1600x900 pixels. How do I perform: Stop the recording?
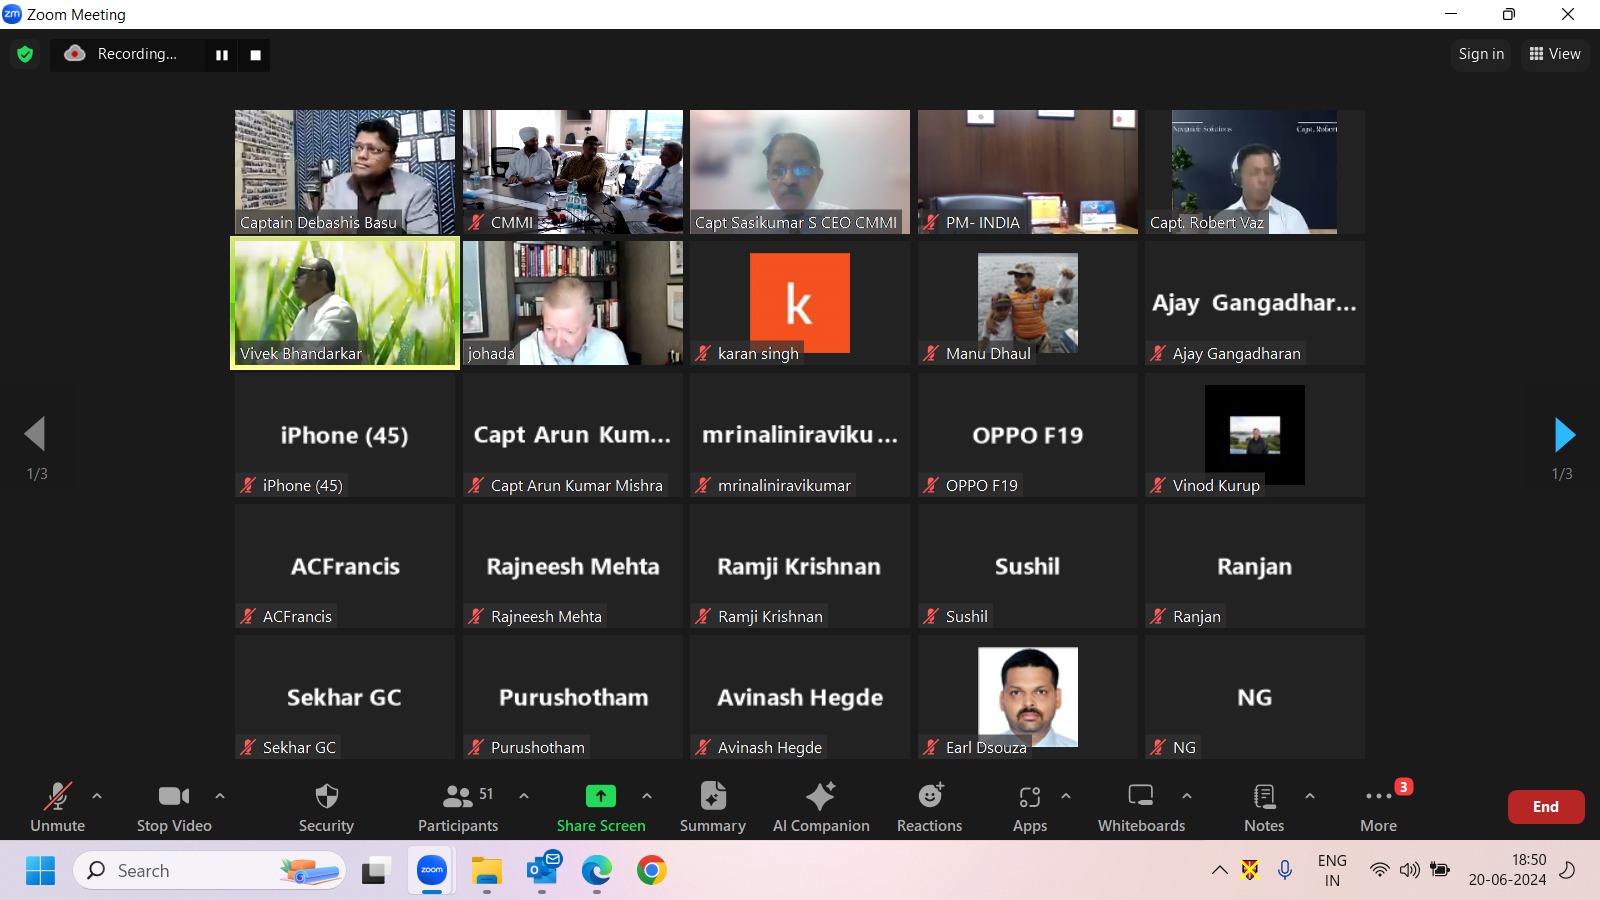255,55
